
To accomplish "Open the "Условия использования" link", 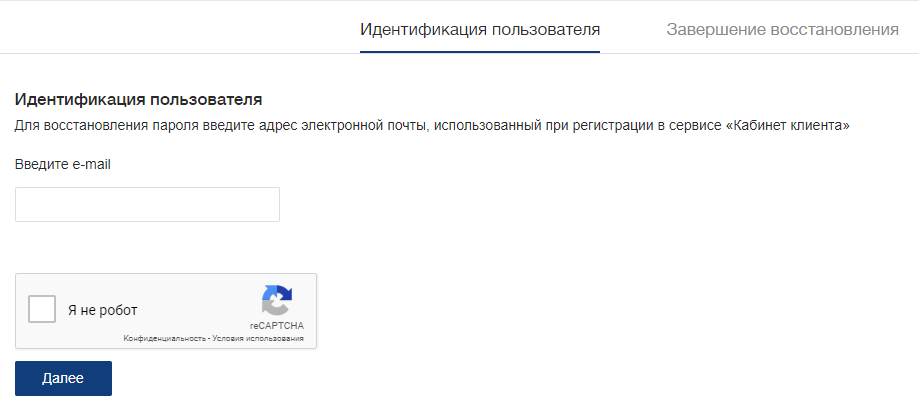I will point(258,339).
